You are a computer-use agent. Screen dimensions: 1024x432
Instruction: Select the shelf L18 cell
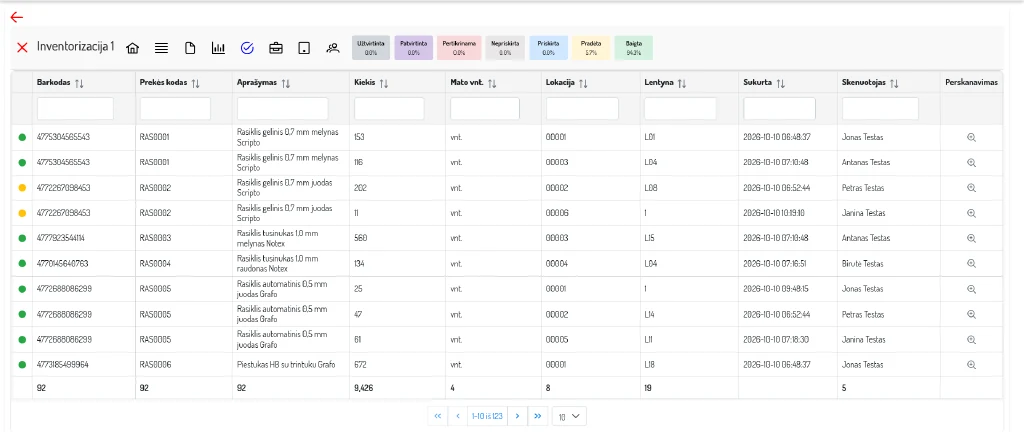click(x=689, y=365)
